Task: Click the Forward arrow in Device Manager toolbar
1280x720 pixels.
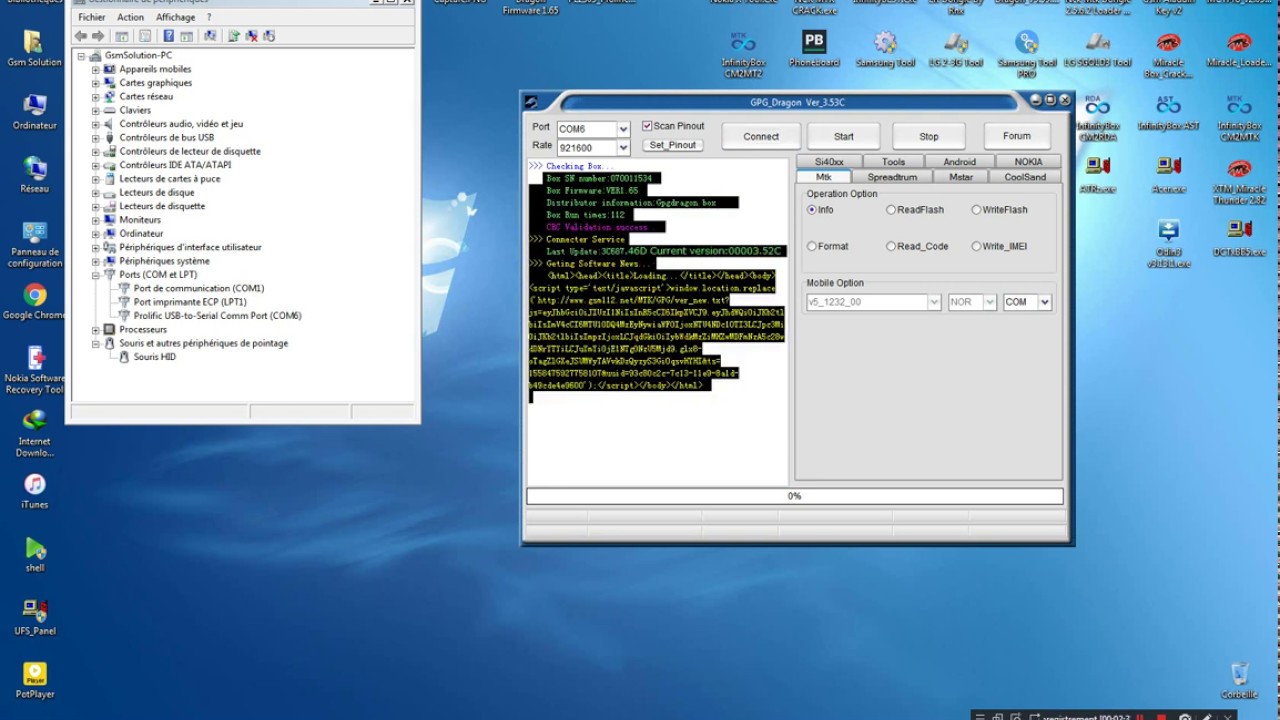Action: click(97, 36)
